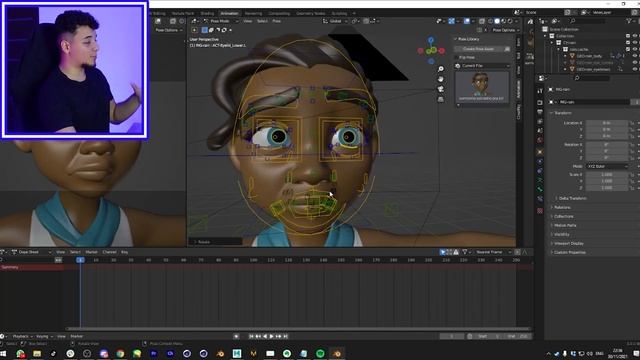Select the Render properties tab icon
640x360 pixels.
pyautogui.click(x=540, y=102)
